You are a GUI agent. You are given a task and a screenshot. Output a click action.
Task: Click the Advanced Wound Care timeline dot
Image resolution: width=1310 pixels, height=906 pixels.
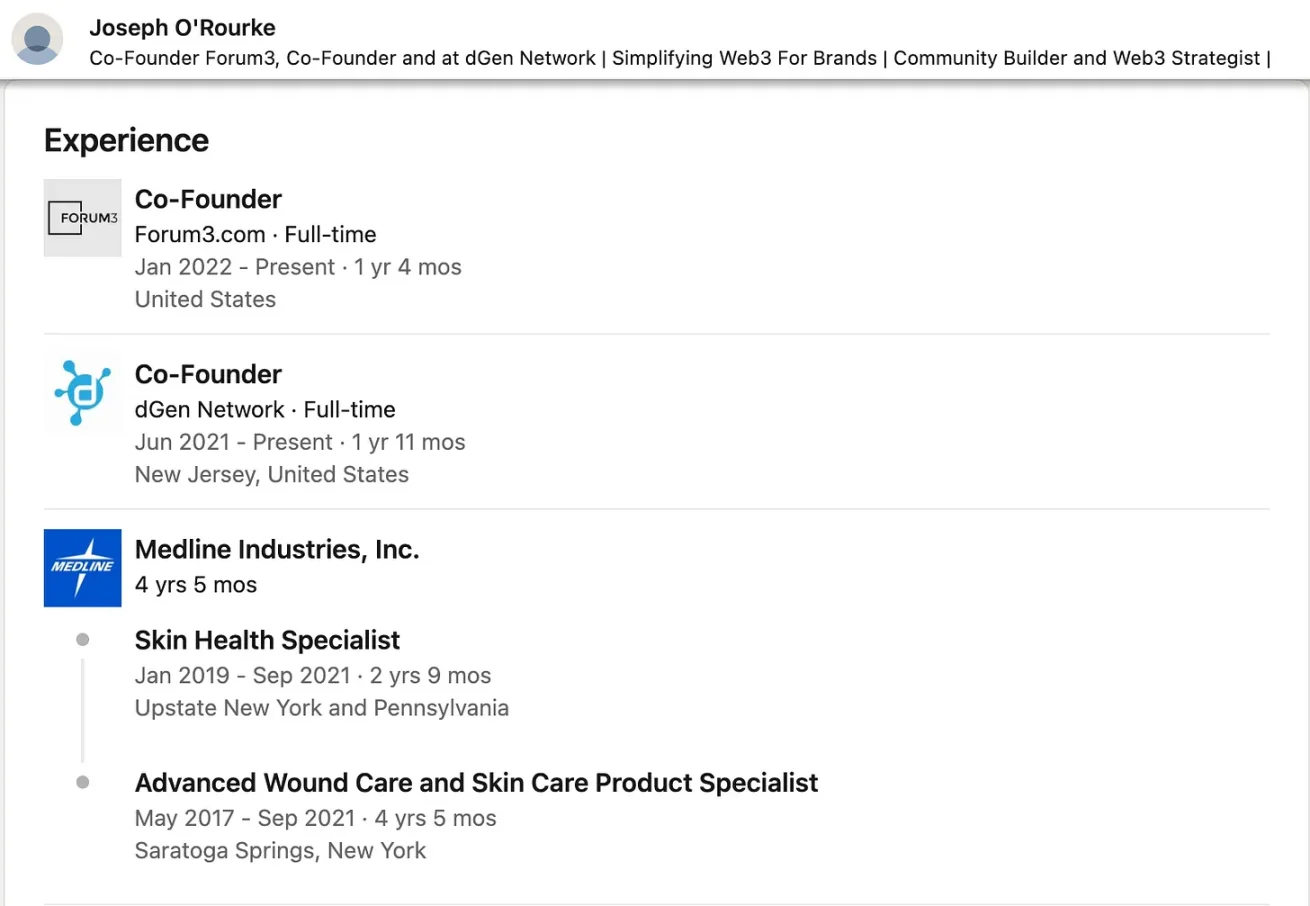(x=82, y=782)
